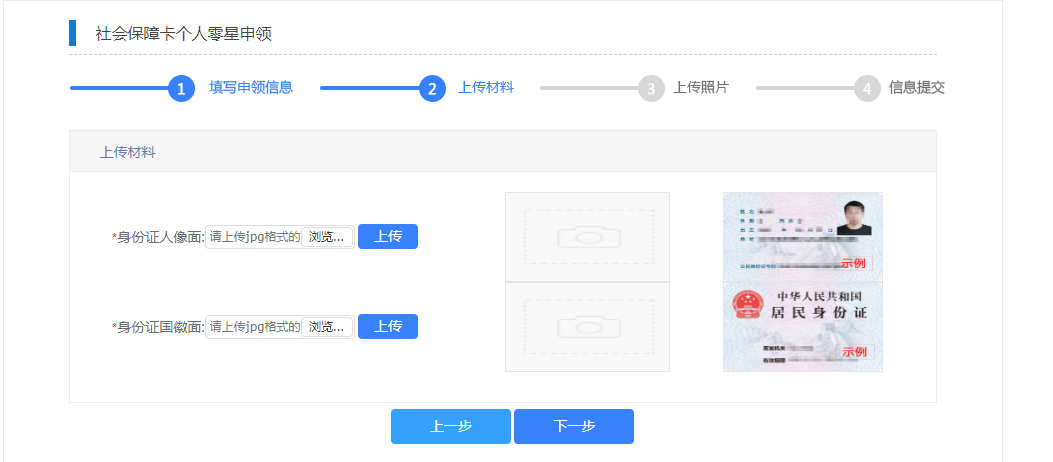Click 浏览 for 身份证人像面
The height and width of the screenshot is (462, 1053).
(327, 237)
